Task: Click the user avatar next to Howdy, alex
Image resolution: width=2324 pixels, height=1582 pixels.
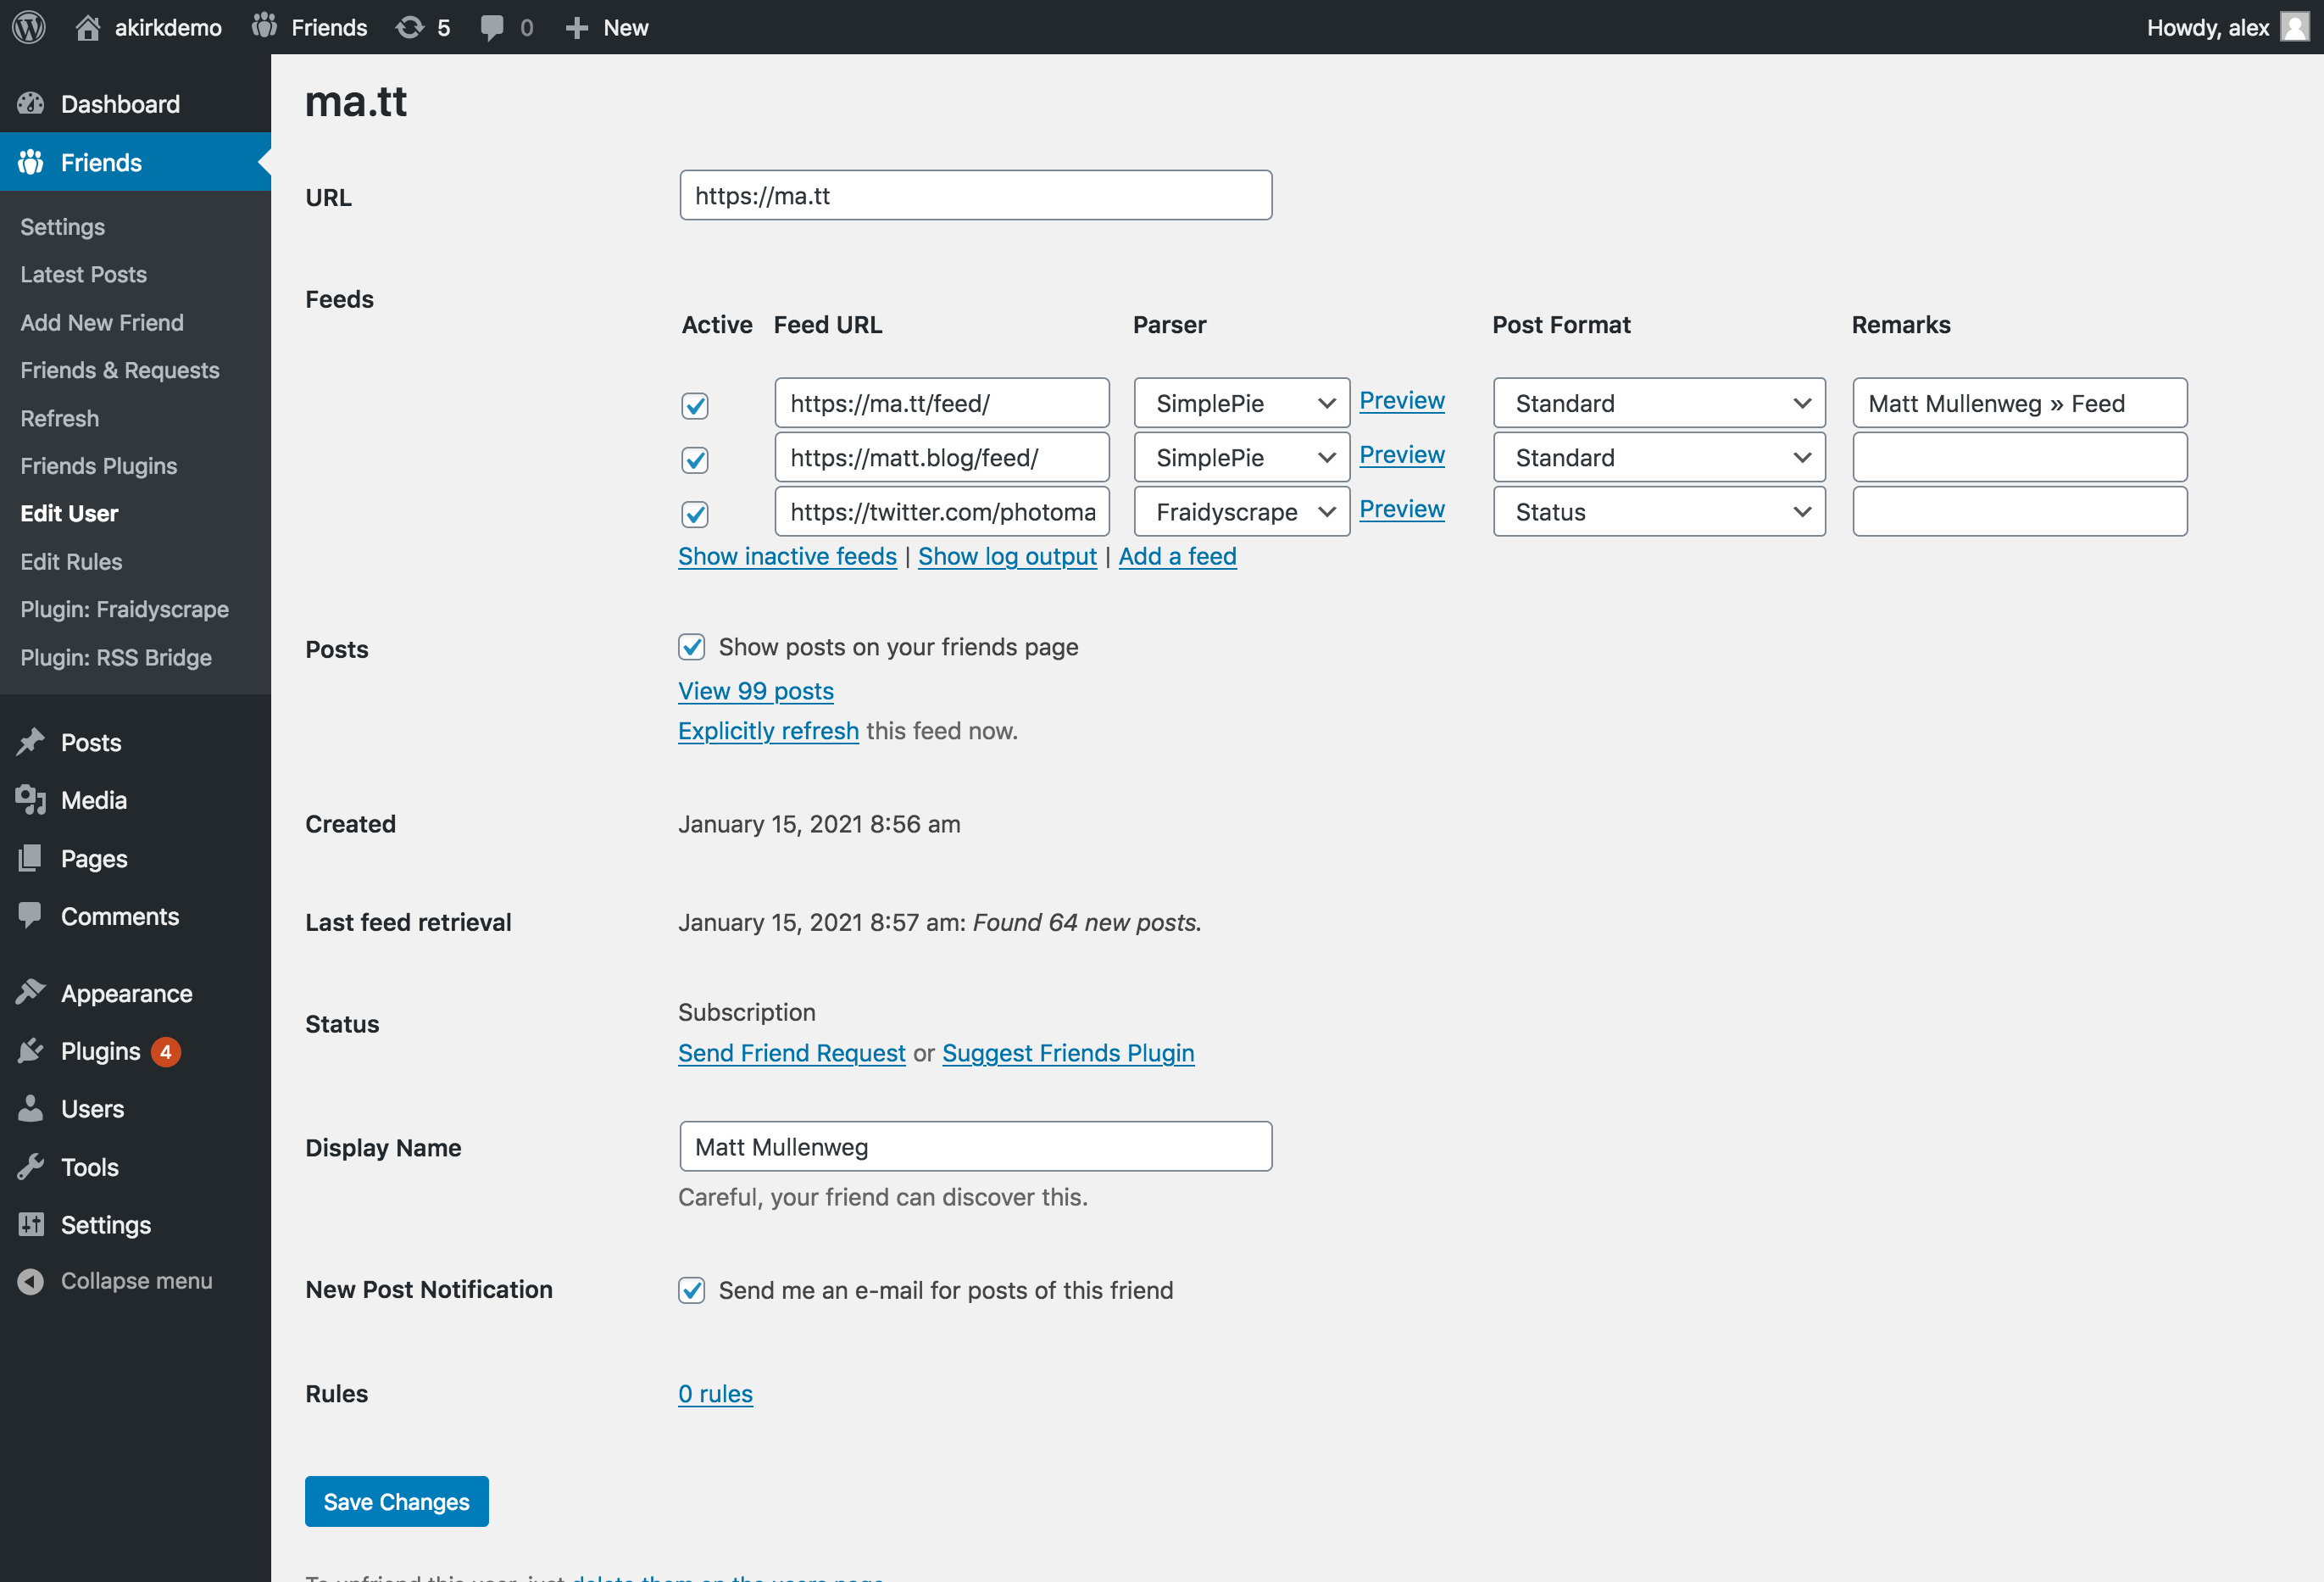Action: 2294,27
